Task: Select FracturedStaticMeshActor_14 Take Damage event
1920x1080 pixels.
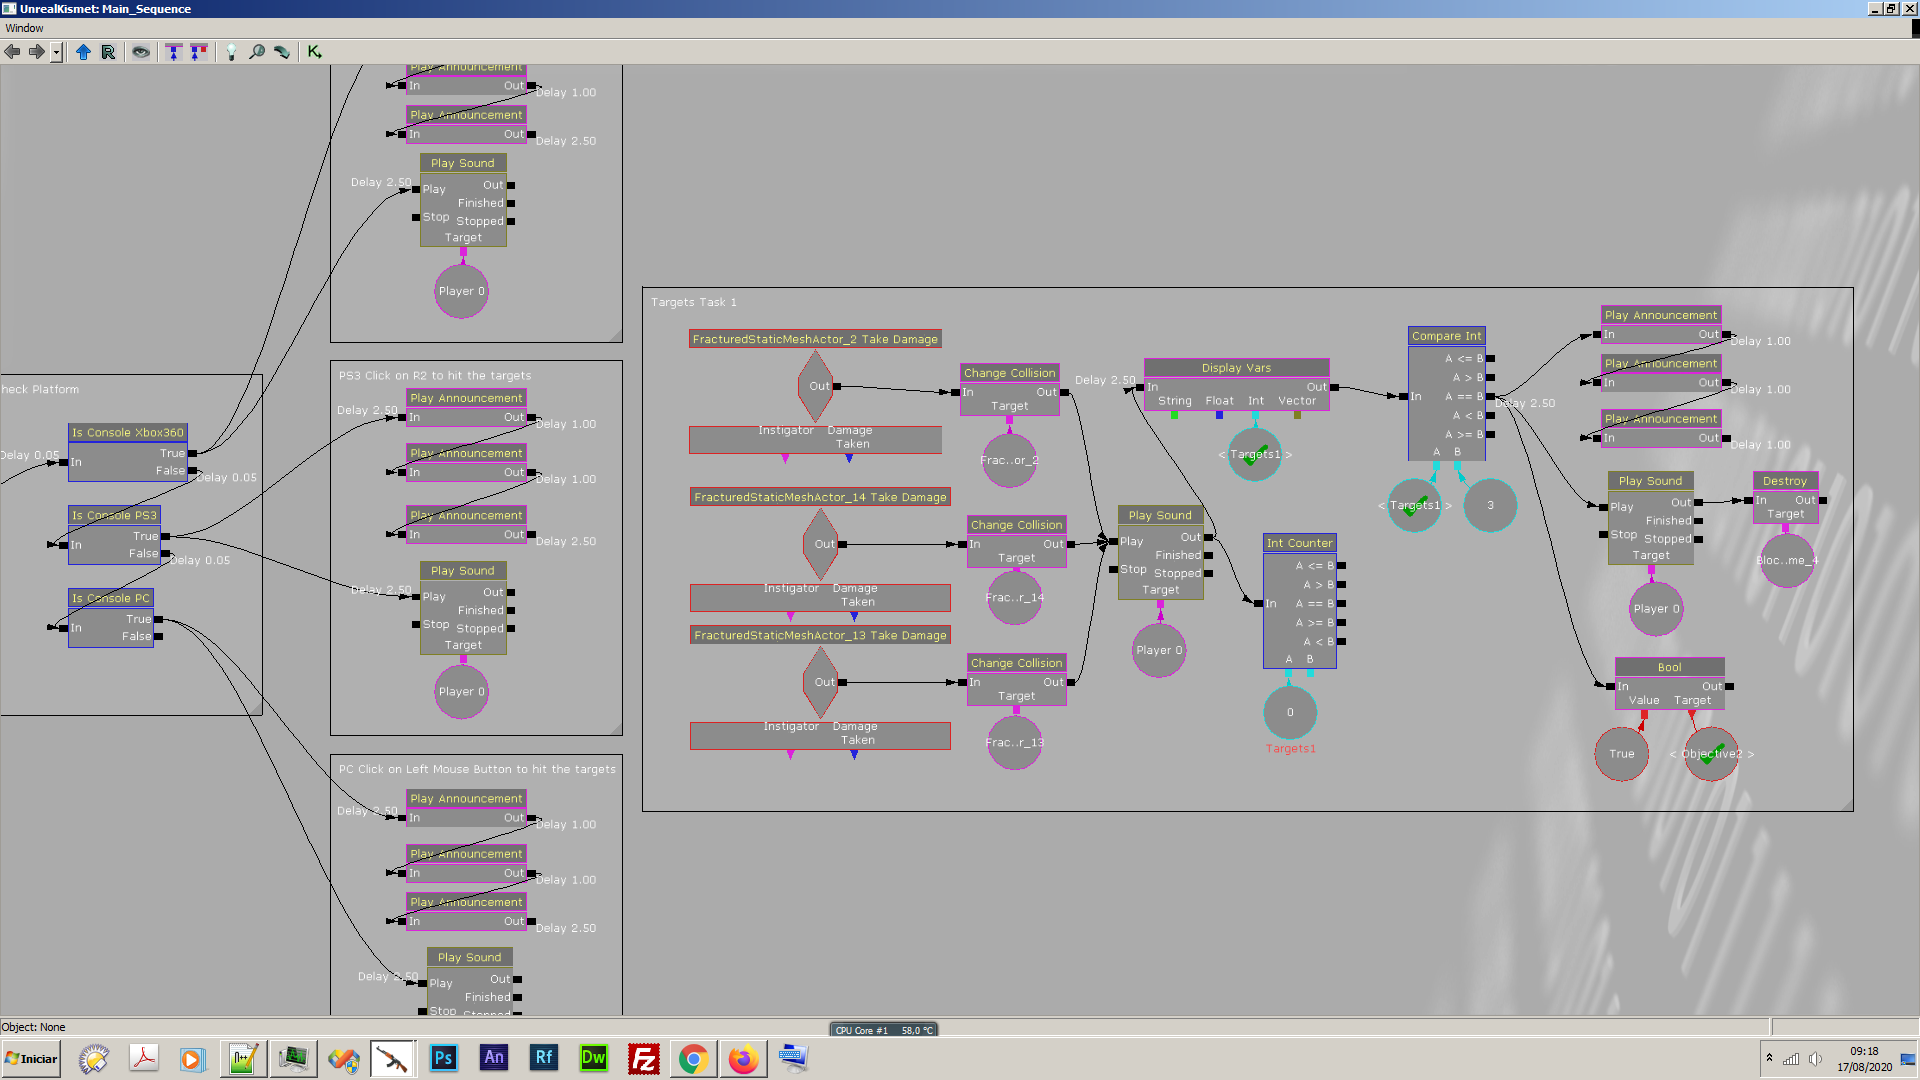Action: tap(820, 497)
